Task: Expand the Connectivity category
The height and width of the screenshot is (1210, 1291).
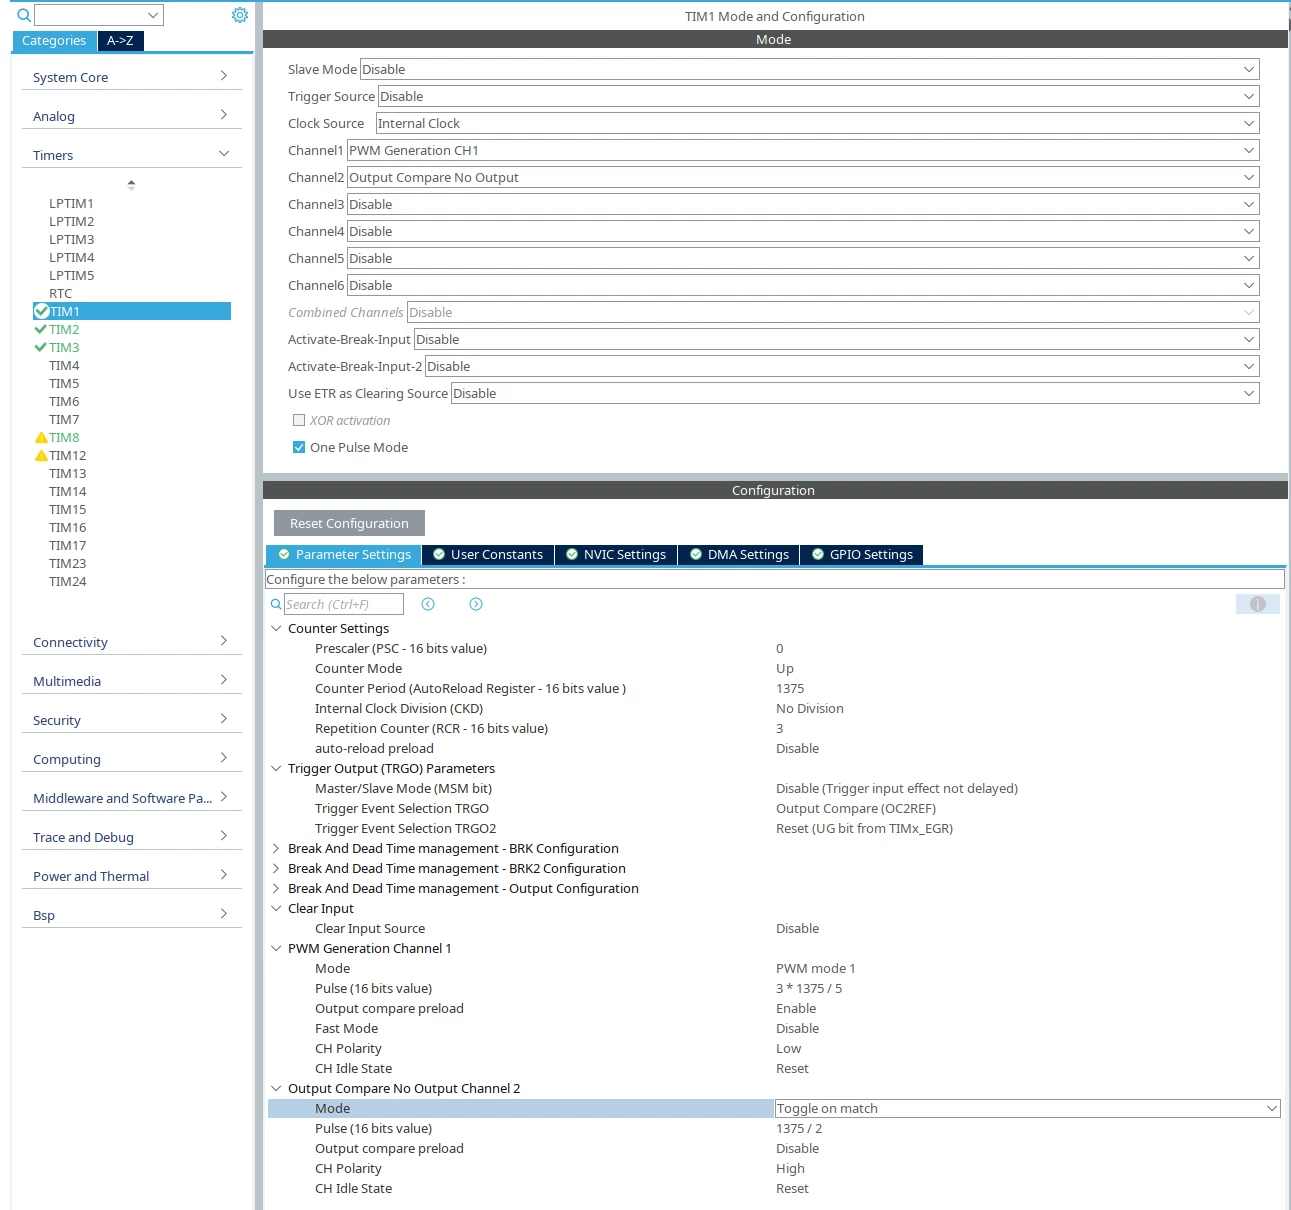Action: pyautogui.click(x=131, y=642)
